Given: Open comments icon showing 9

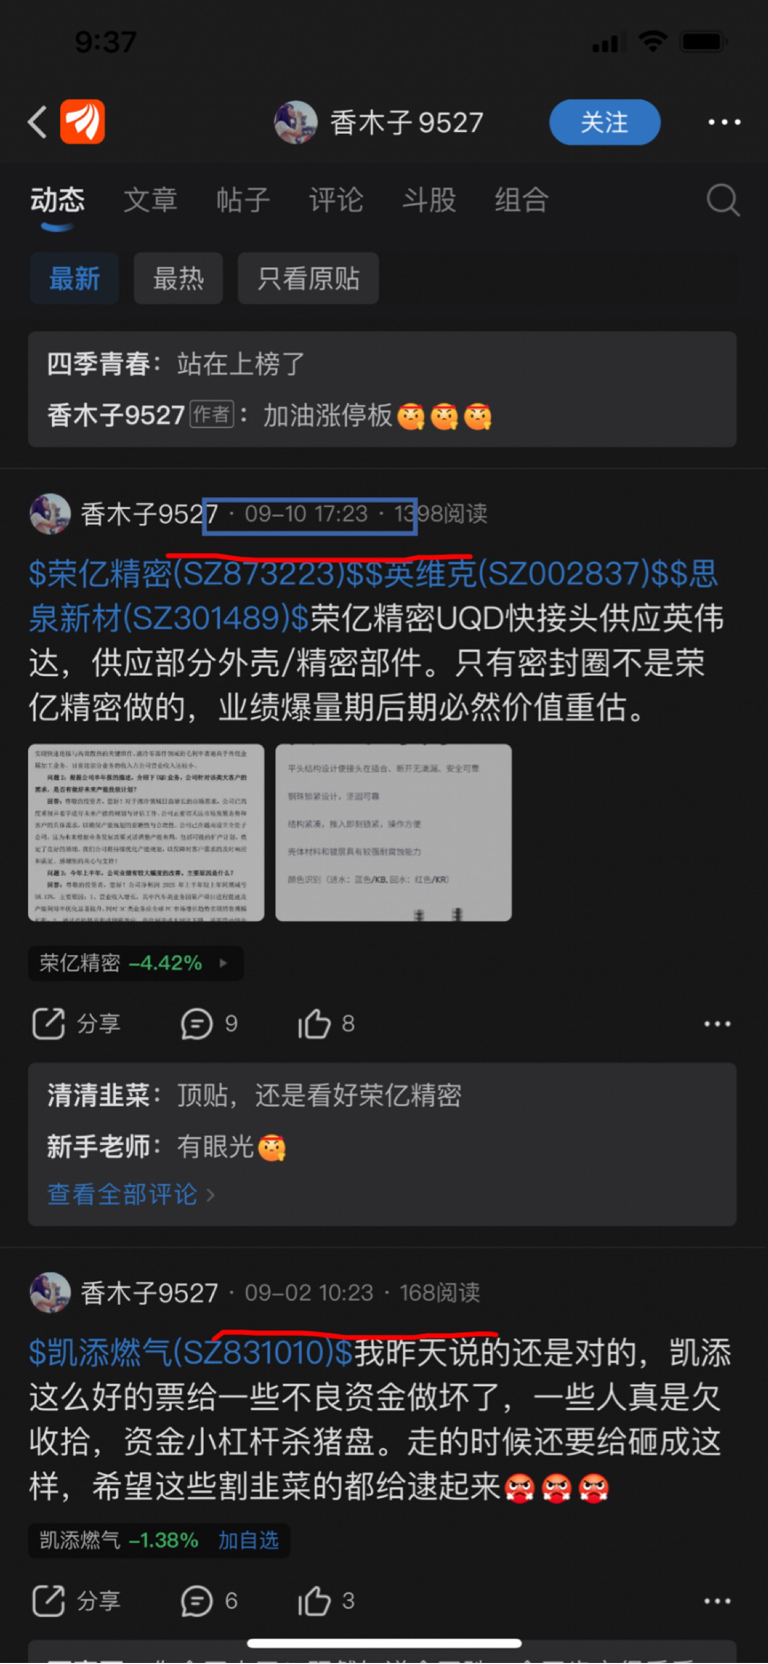Looking at the screenshot, I should point(196,1024).
